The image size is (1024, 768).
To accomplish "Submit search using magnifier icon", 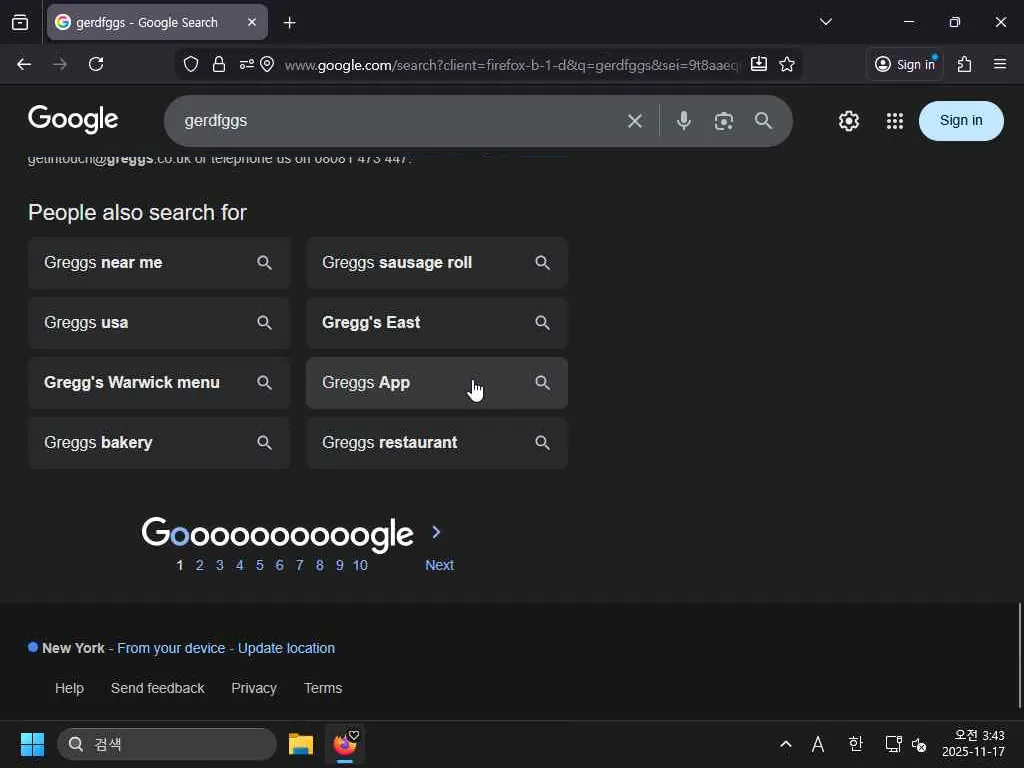I will (x=763, y=121).
